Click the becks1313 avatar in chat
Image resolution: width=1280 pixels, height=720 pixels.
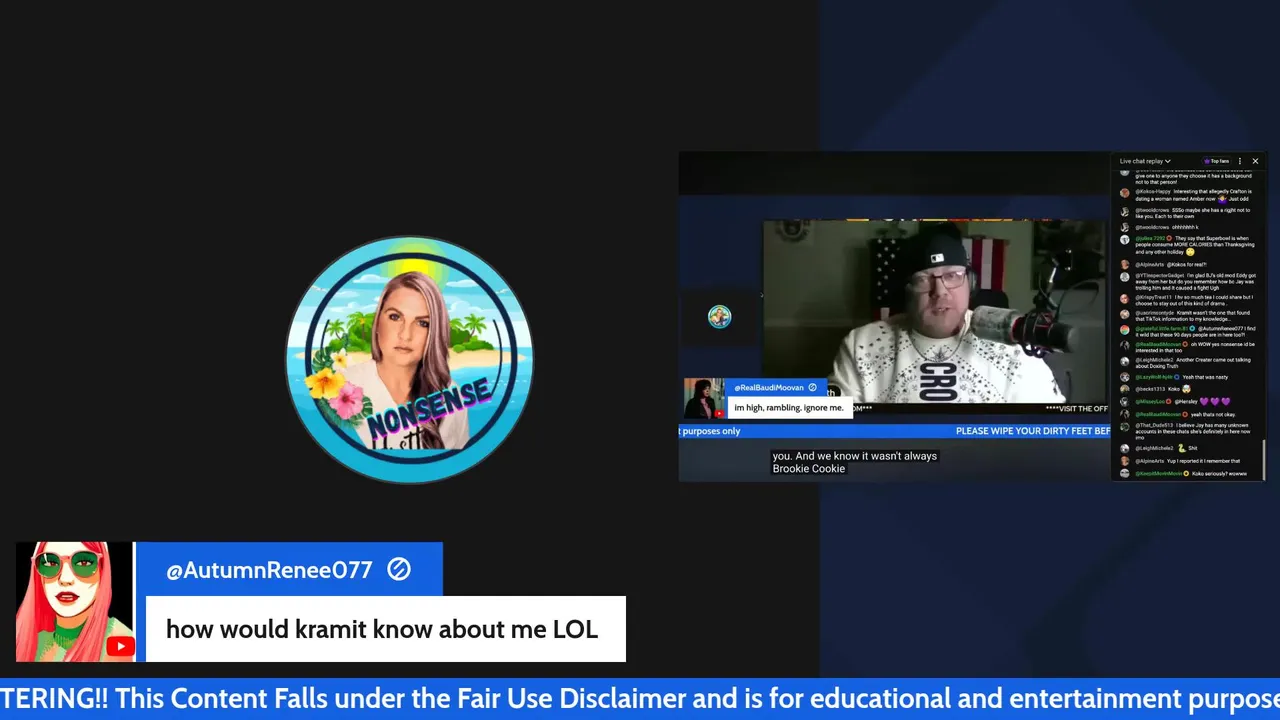pos(1125,389)
